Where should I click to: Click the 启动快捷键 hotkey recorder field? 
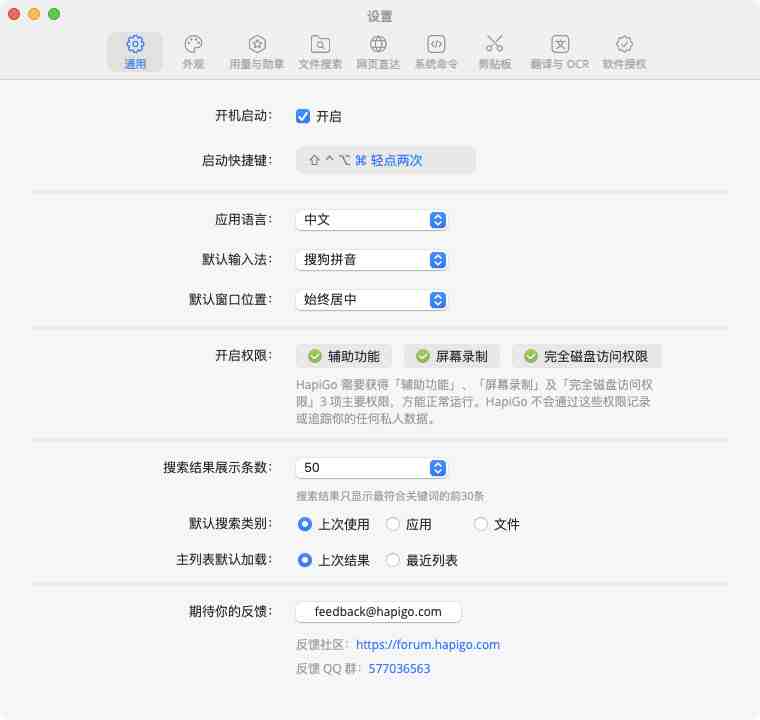(386, 160)
